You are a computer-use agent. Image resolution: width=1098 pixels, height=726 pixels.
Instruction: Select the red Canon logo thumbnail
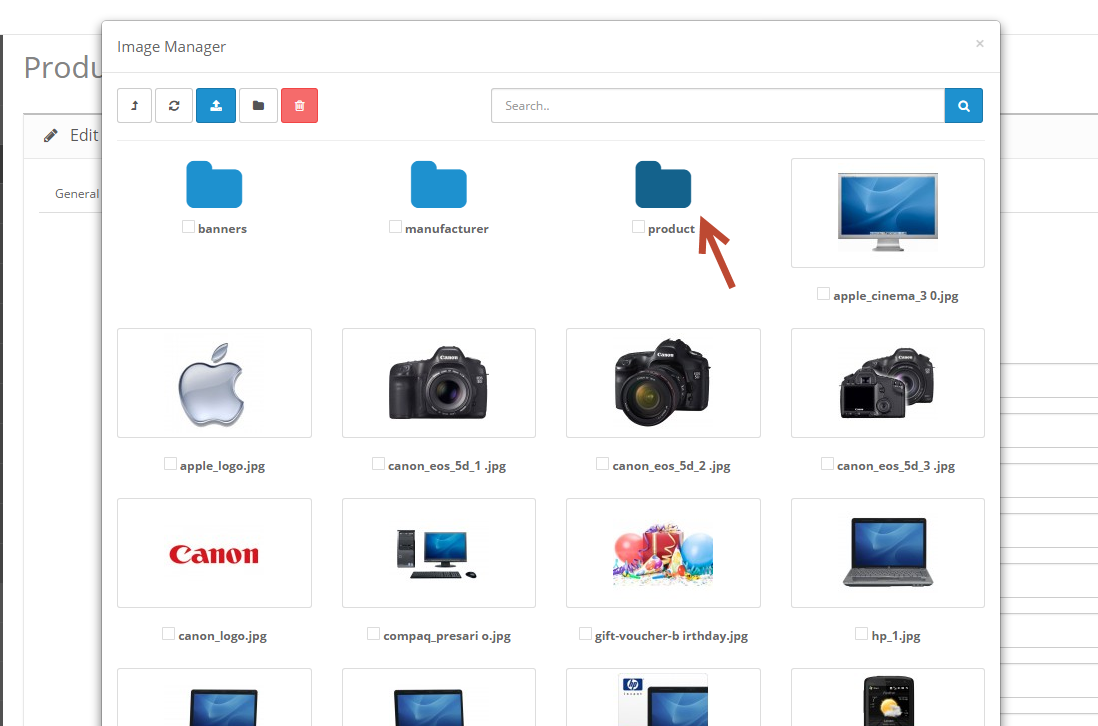(x=214, y=553)
